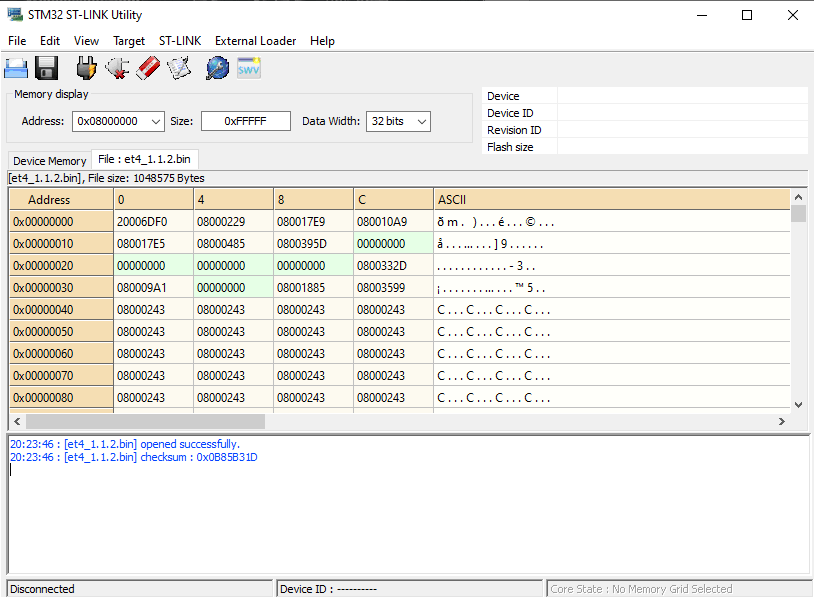The width and height of the screenshot is (814, 598).
Task: Click the Device ID status bar field
Action: click(409, 589)
